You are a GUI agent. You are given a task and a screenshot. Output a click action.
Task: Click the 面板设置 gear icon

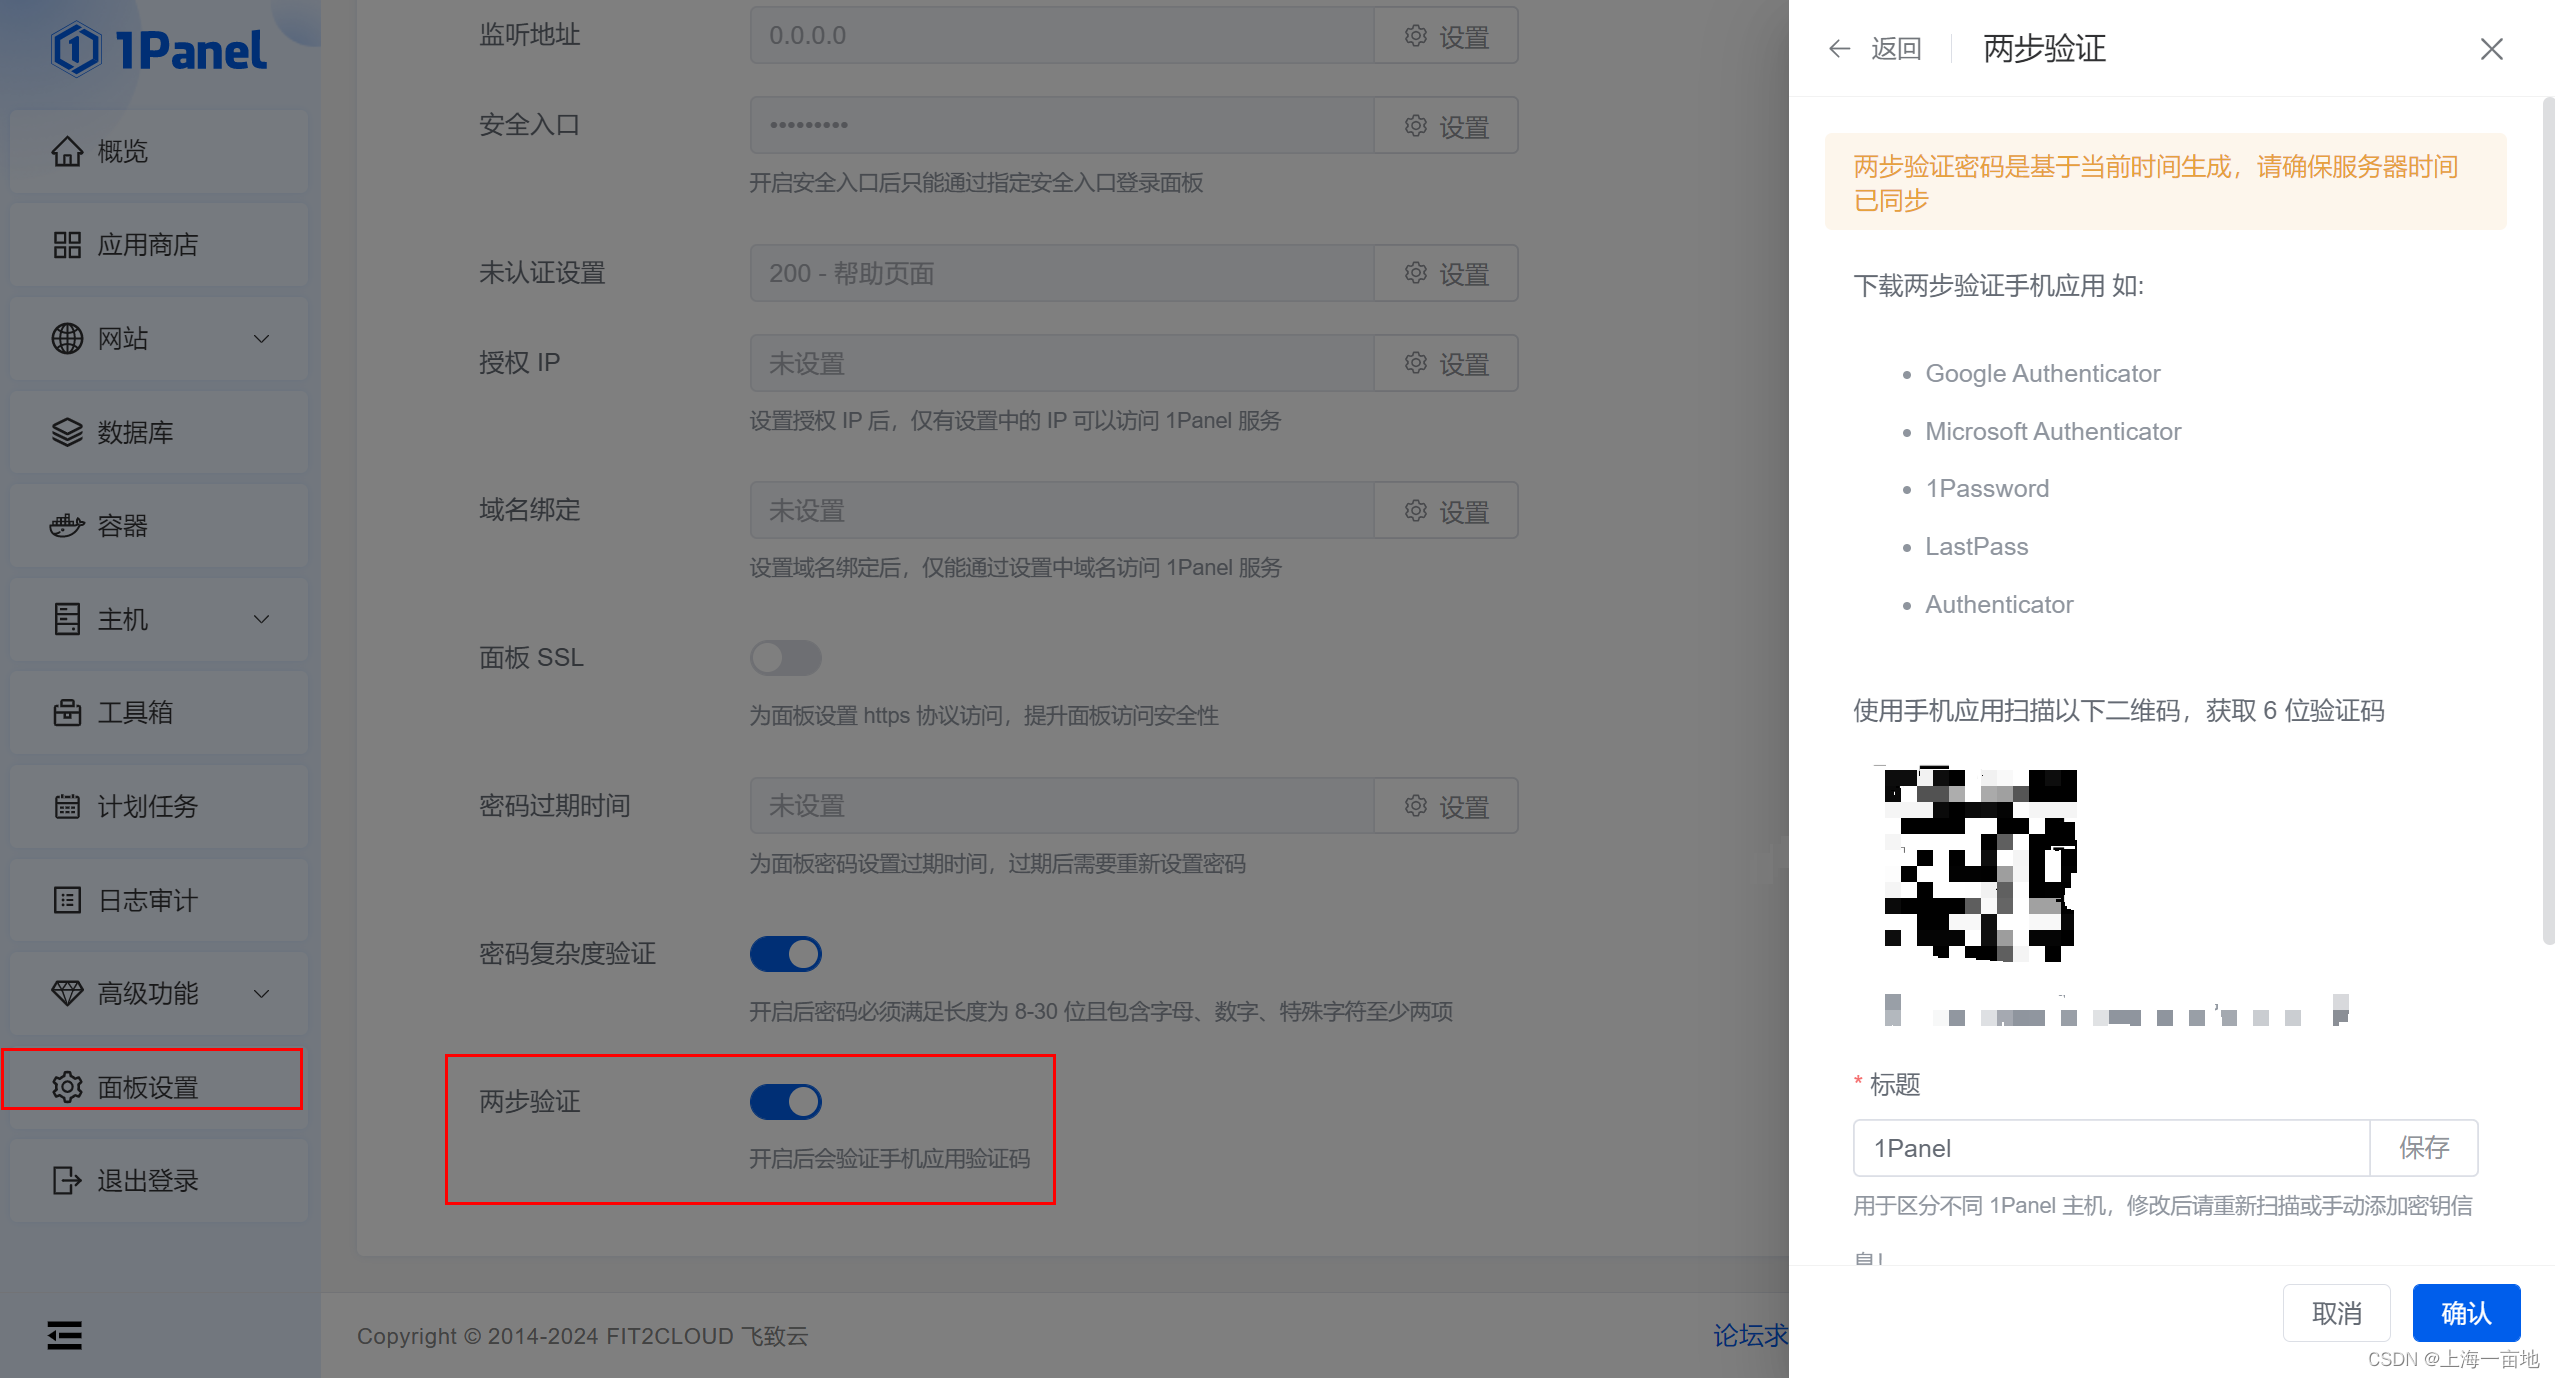click(67, 1087)
